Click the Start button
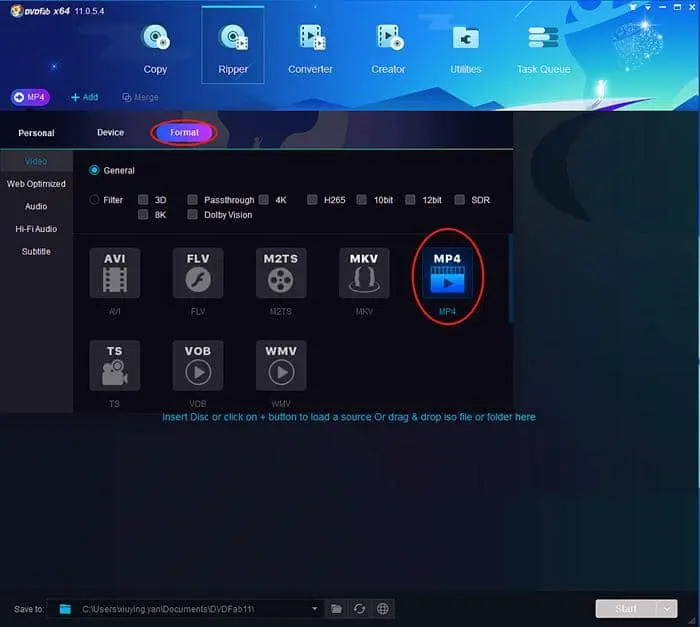Image resolution: width=700 pixels, height=627 pixels. click(626, 609)
